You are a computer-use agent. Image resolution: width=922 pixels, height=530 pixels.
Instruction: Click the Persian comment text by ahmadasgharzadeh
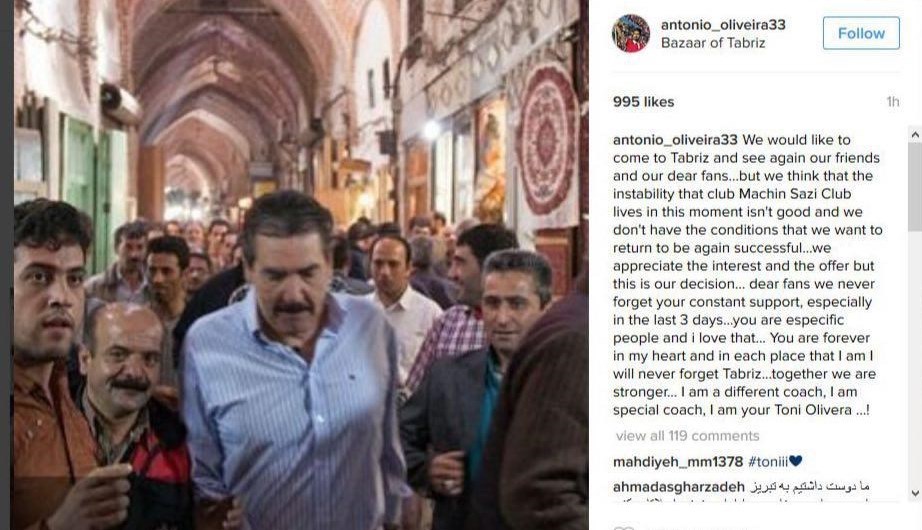810,487
